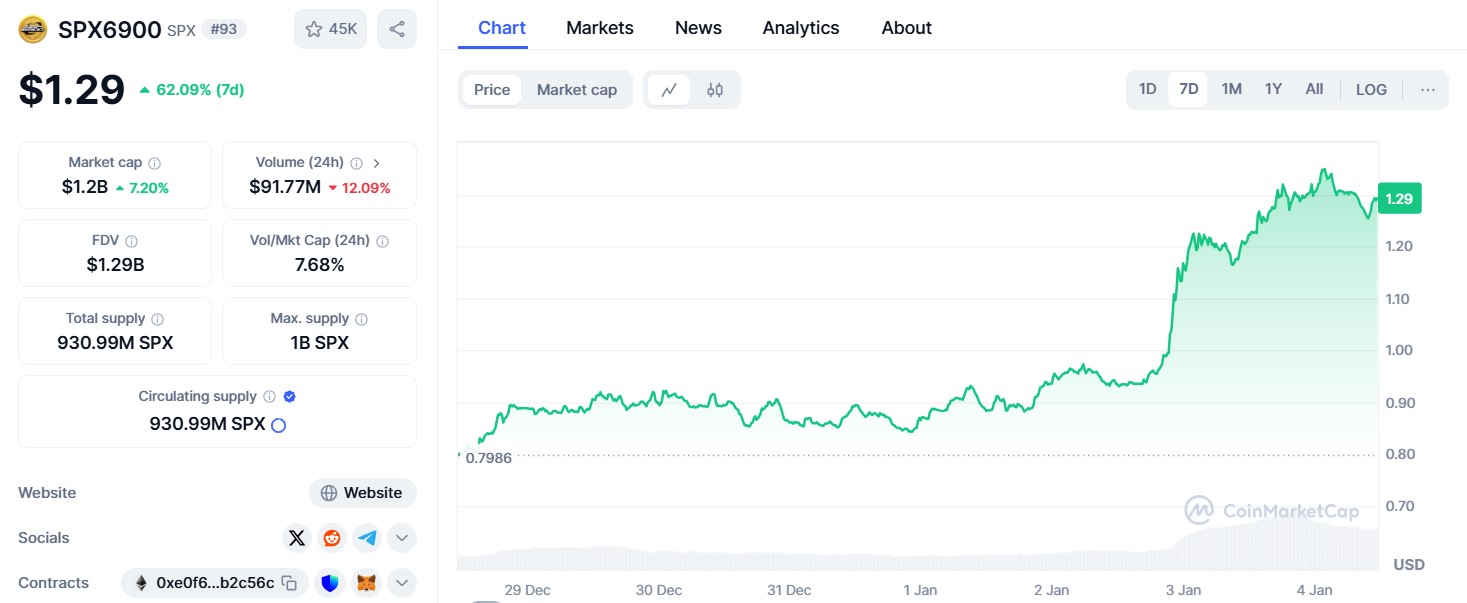Click the blue shield security icon

point(330,583)
